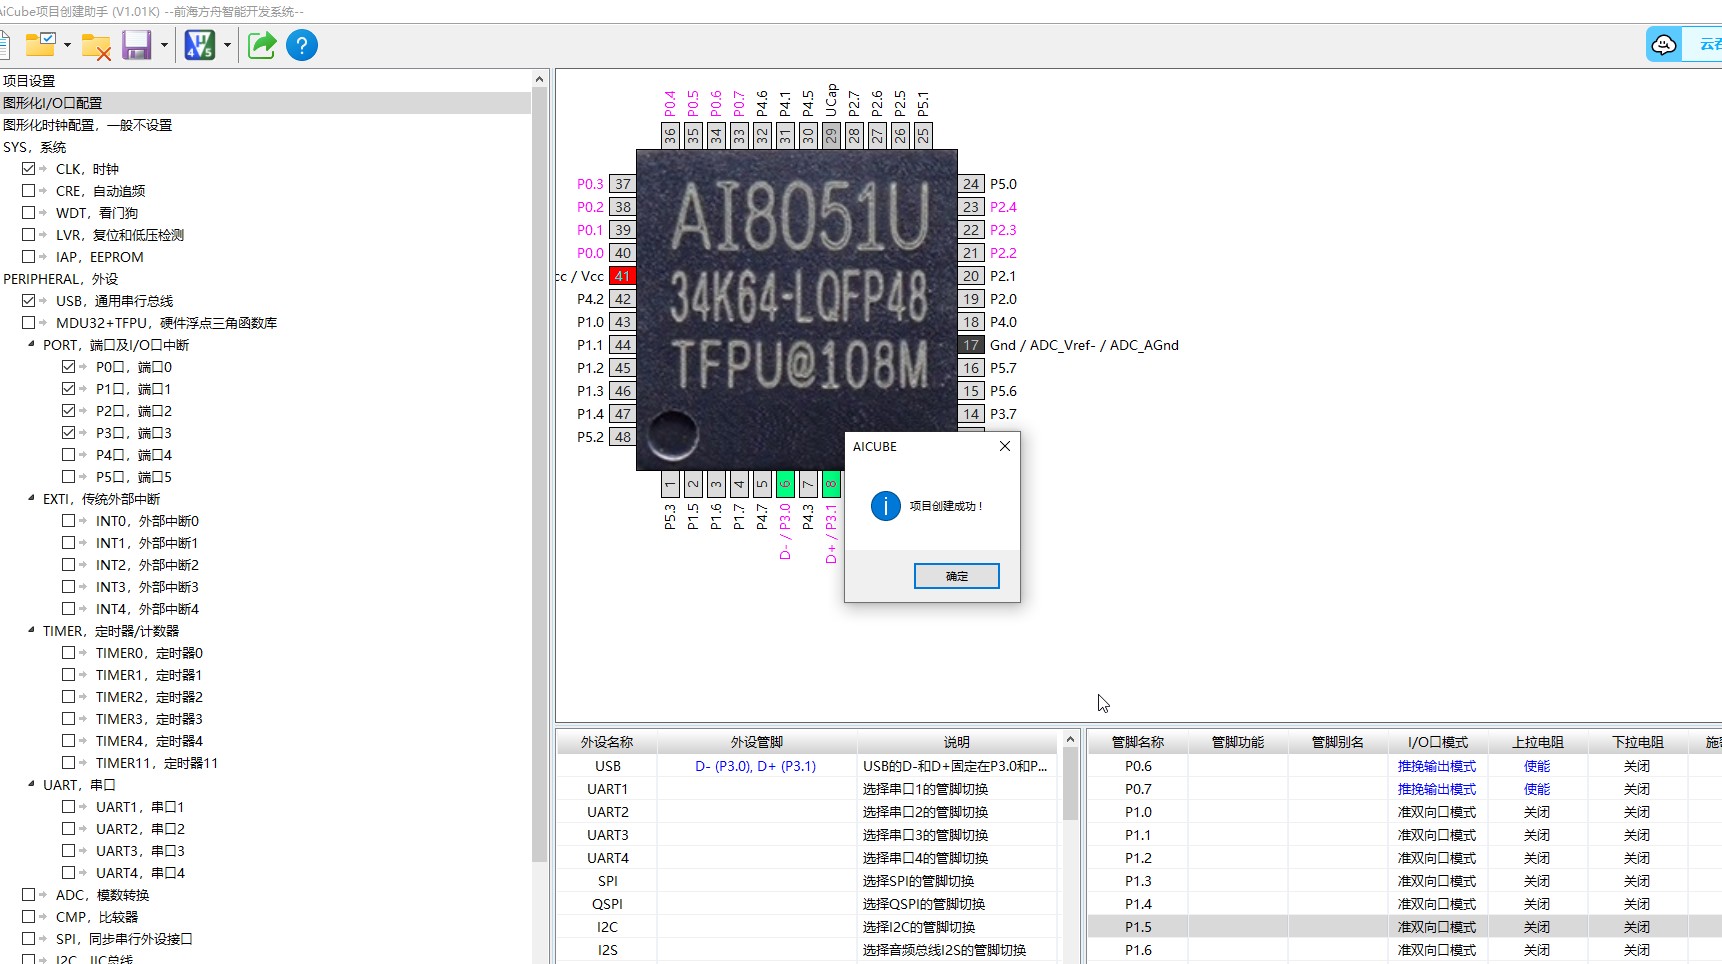
Task: Open the dropdown arrow next to save icon
Action: pyautogui.click(x=164, y=45)
